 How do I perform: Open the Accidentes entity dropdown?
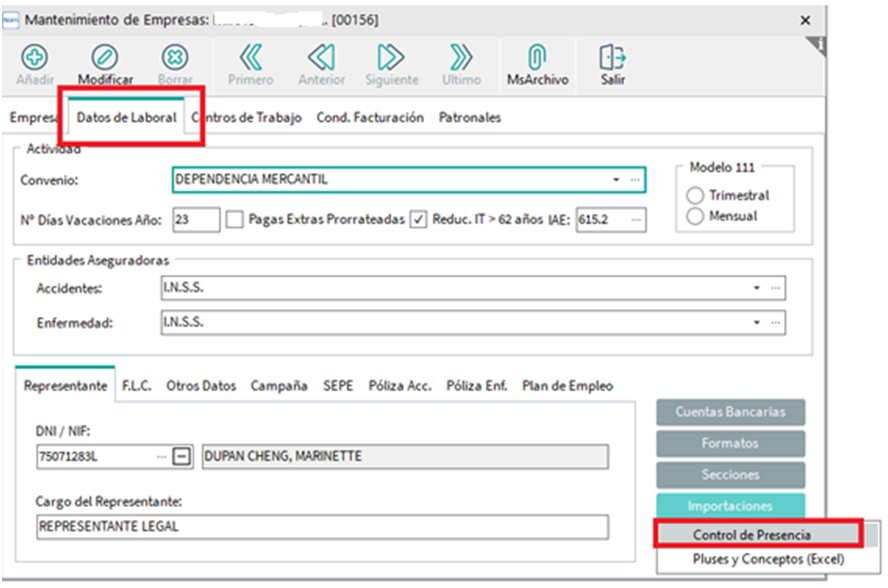756,289
